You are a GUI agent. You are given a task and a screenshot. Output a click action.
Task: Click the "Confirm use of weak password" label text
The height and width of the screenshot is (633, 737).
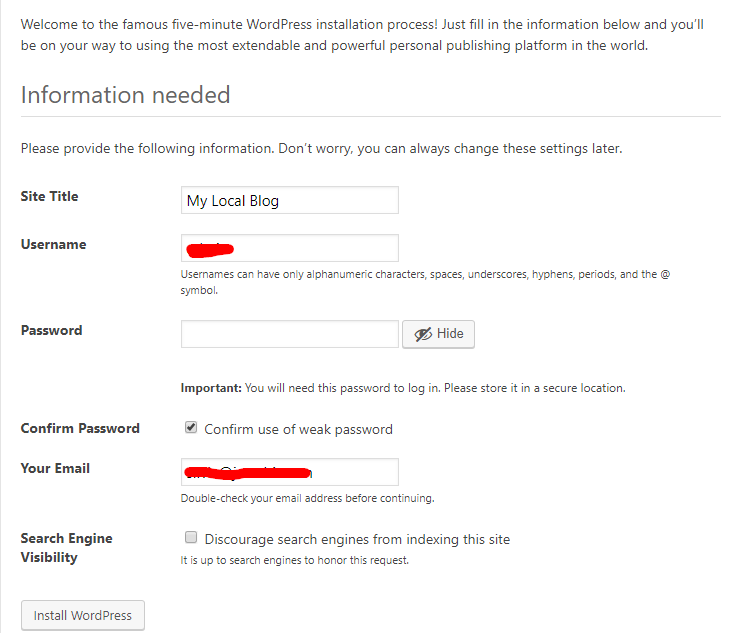(298, 429)
